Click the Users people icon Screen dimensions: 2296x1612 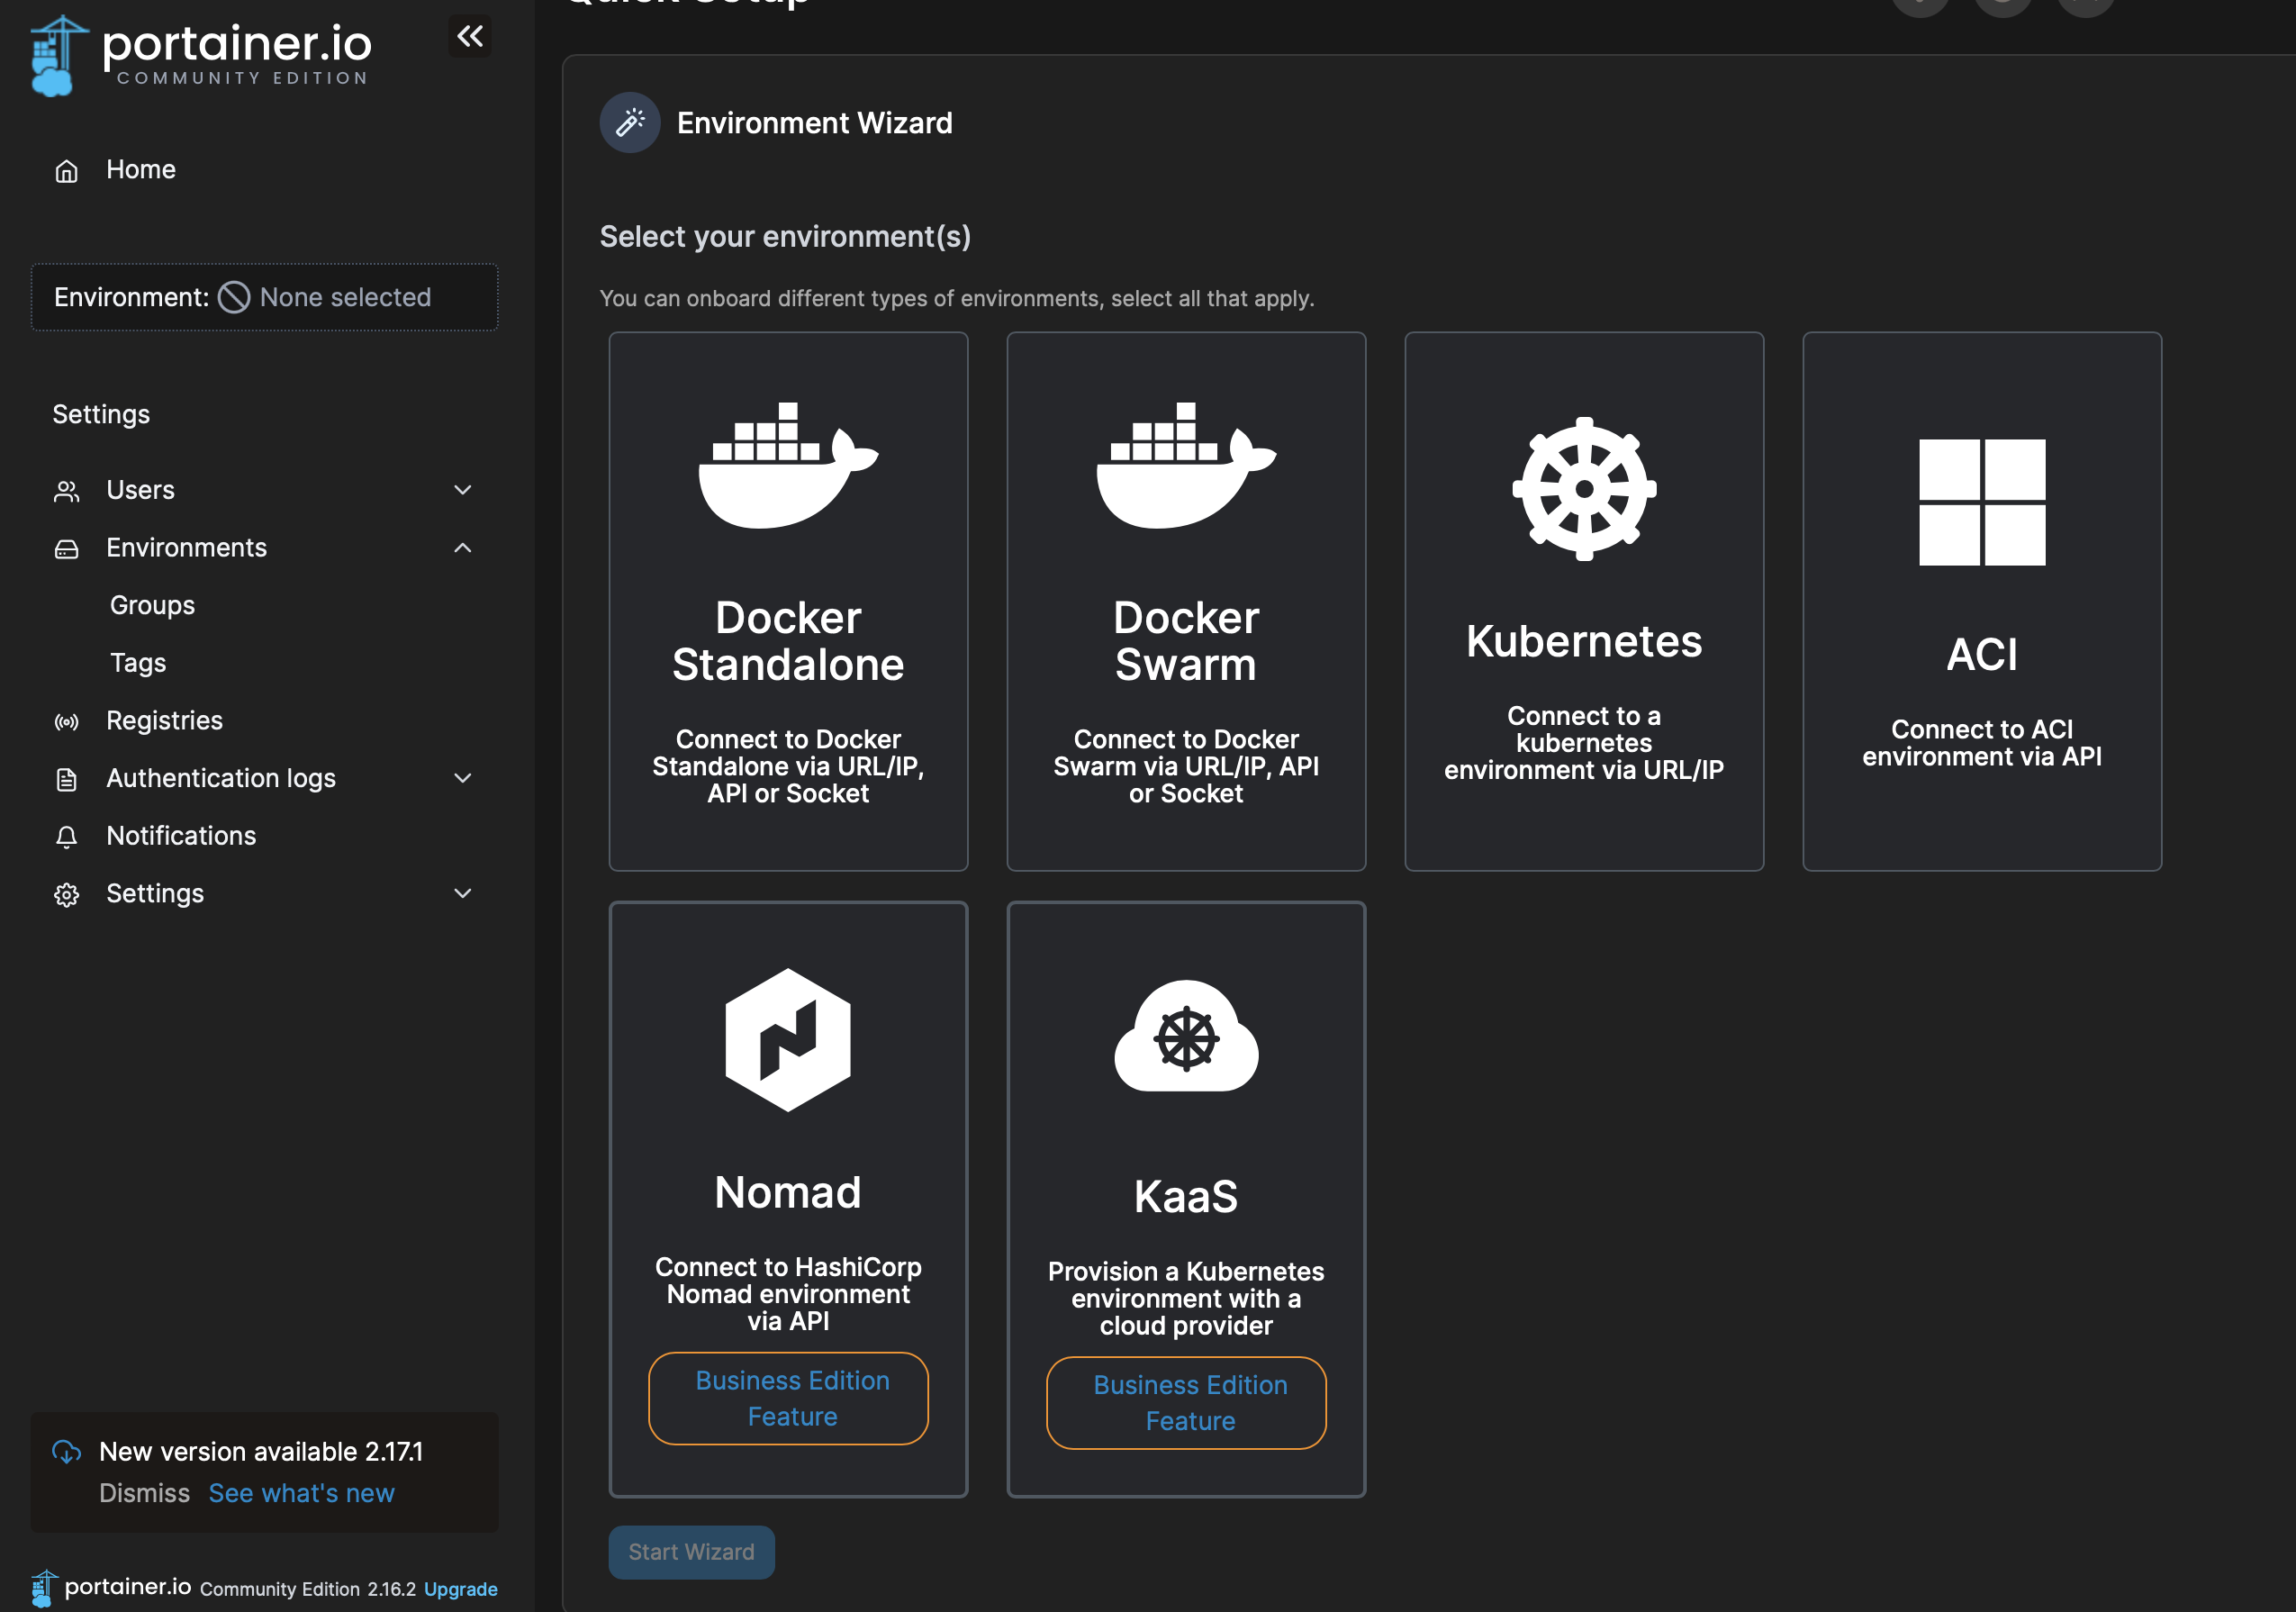(x=66, y=491)
